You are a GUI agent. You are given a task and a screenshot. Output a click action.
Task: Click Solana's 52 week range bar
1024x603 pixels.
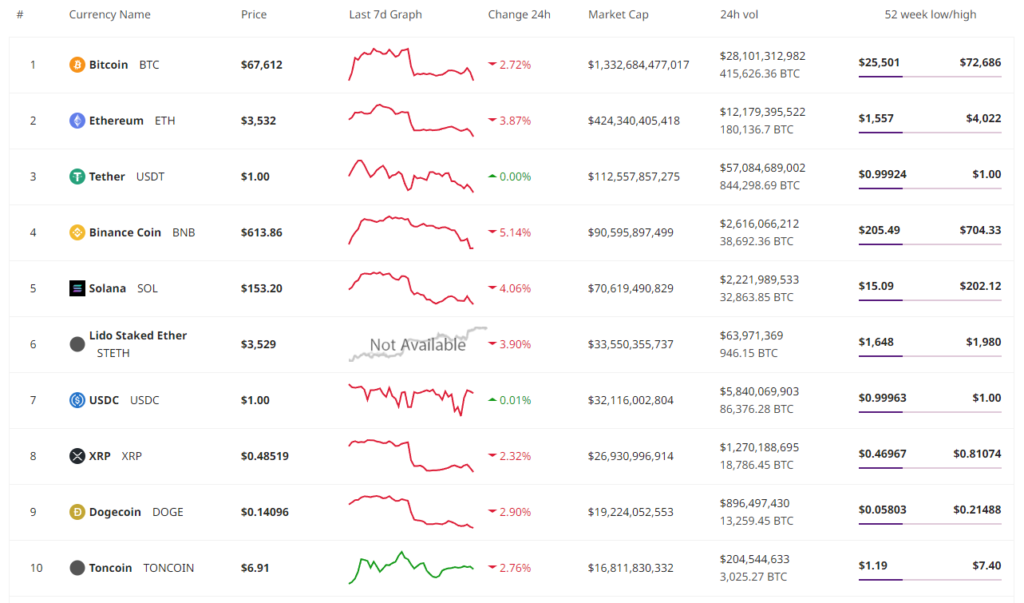[x=930, y=300]
